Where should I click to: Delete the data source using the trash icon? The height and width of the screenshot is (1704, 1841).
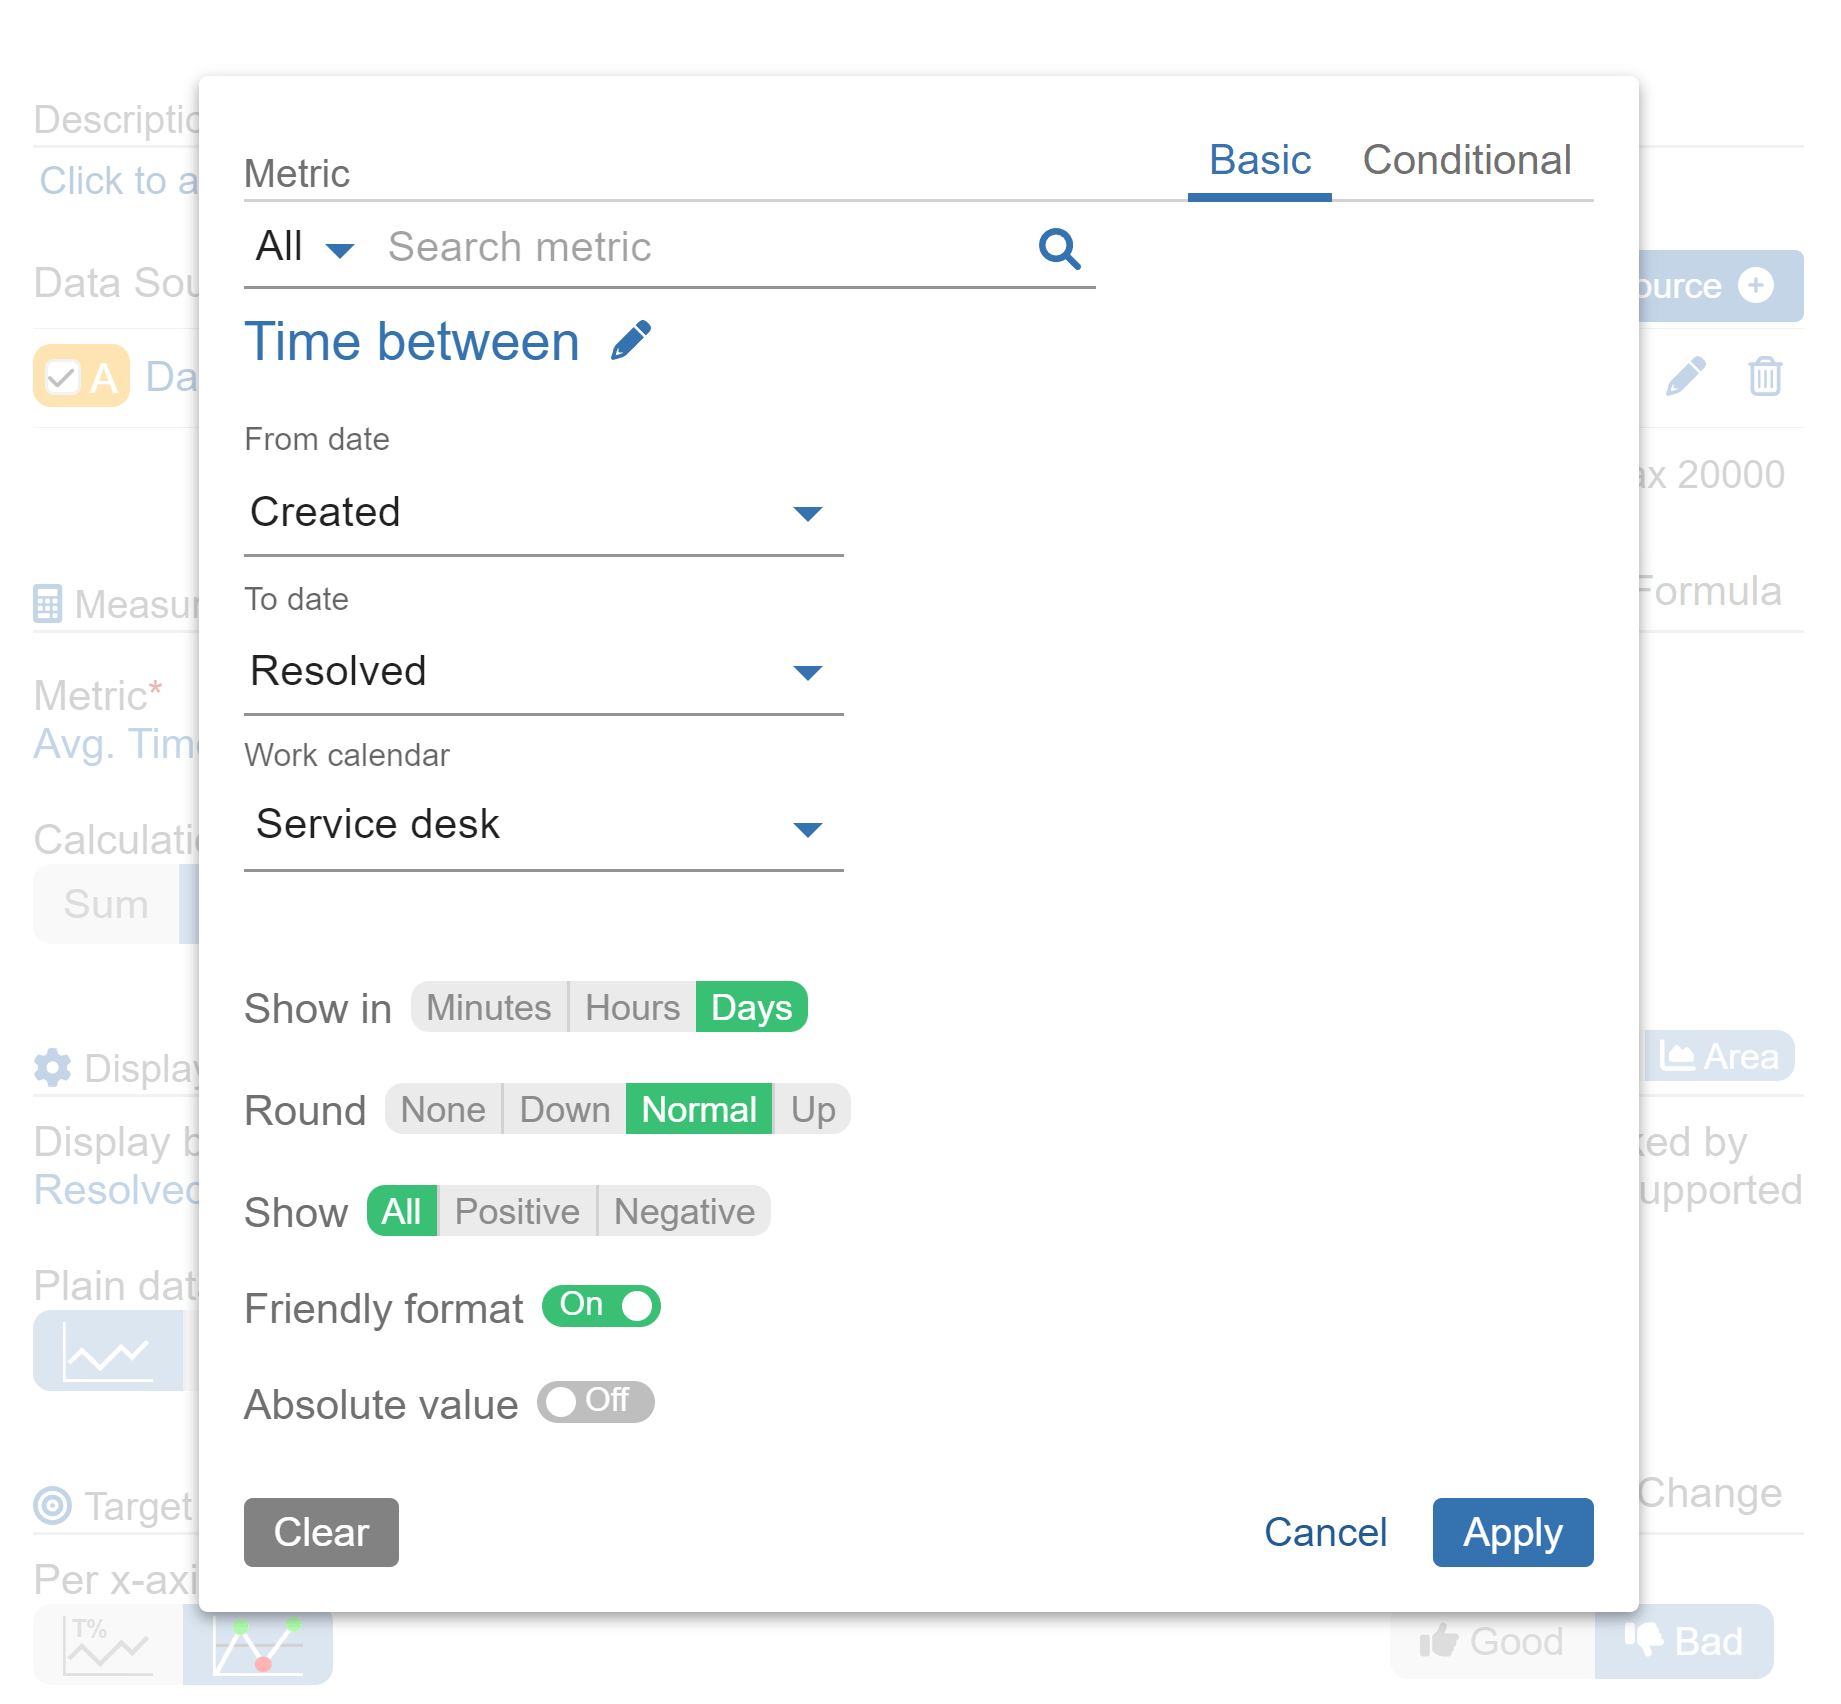1765,376
